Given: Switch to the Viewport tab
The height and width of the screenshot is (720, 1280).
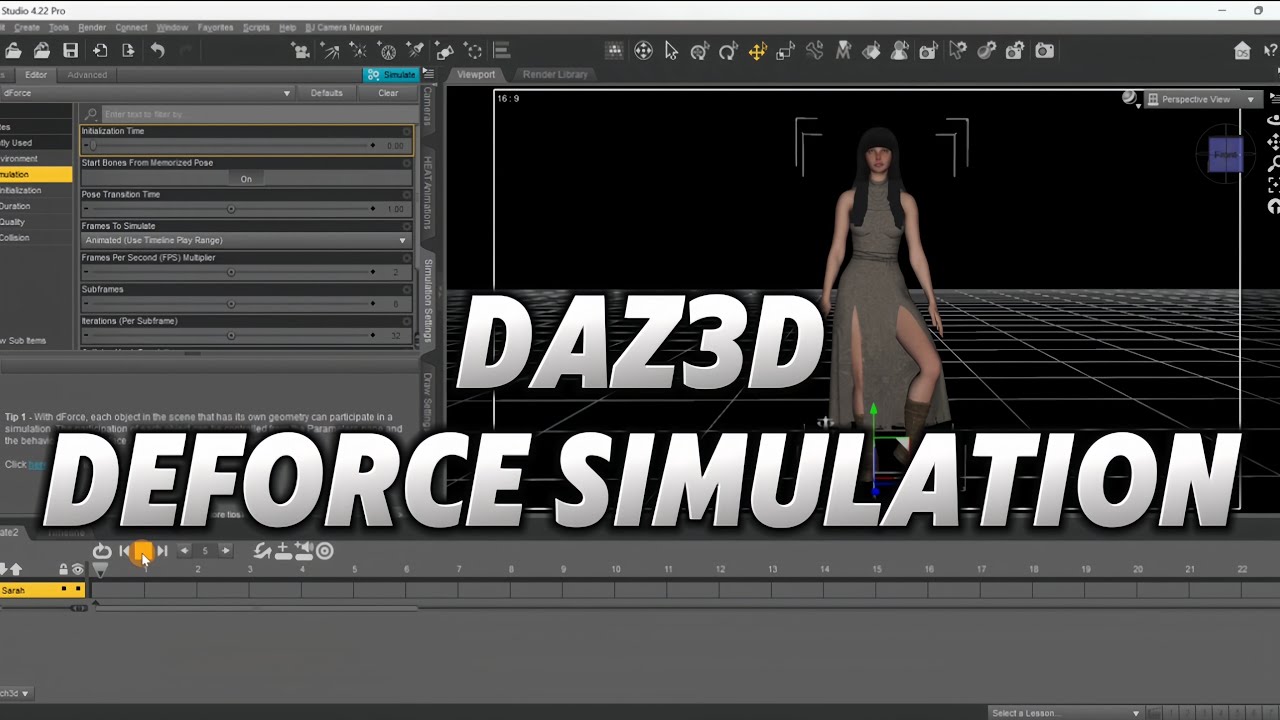Looking at the screenshot, I should [476, 74].
